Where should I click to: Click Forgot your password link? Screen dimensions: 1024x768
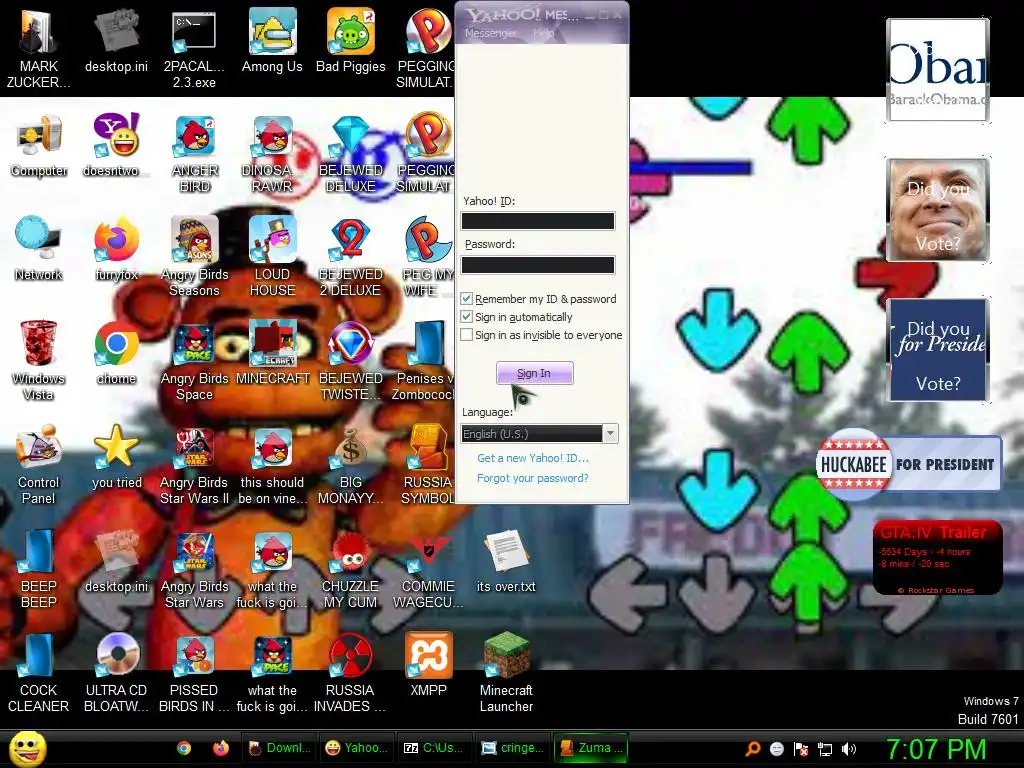[533, 478]
